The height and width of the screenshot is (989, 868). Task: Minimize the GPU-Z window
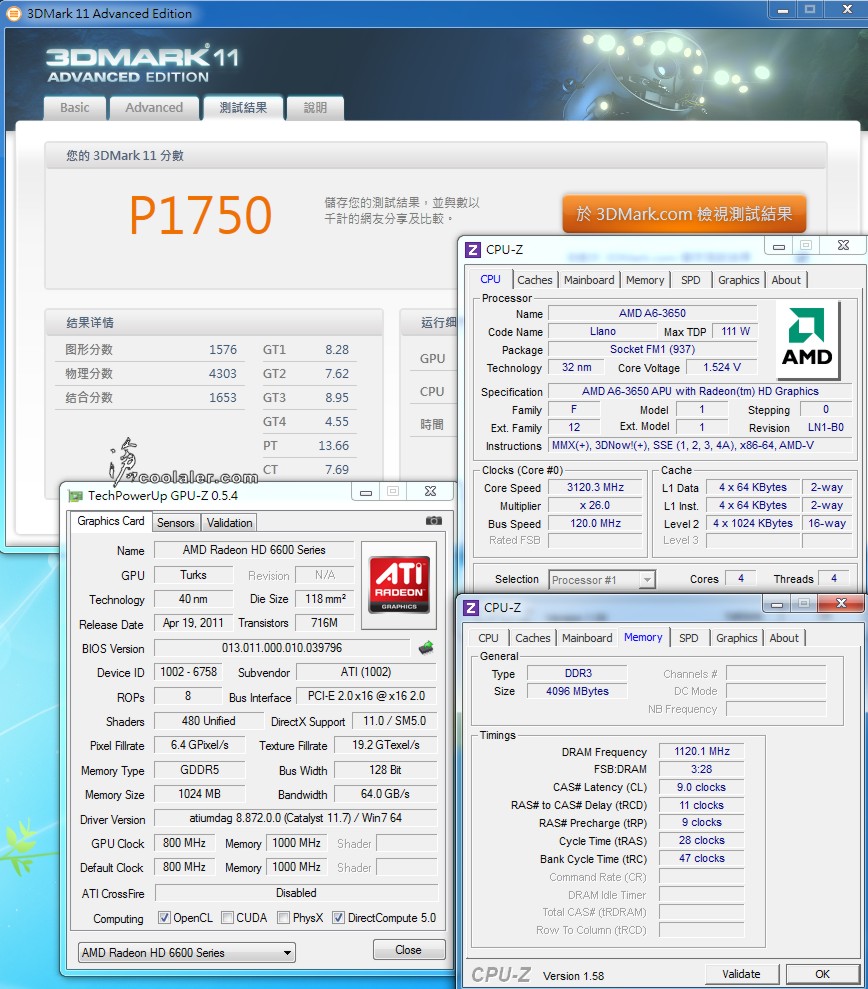366,493
